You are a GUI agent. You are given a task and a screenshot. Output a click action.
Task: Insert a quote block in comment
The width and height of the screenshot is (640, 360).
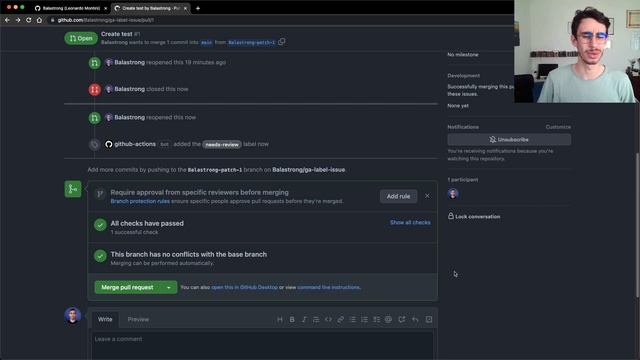pos(316,320)
